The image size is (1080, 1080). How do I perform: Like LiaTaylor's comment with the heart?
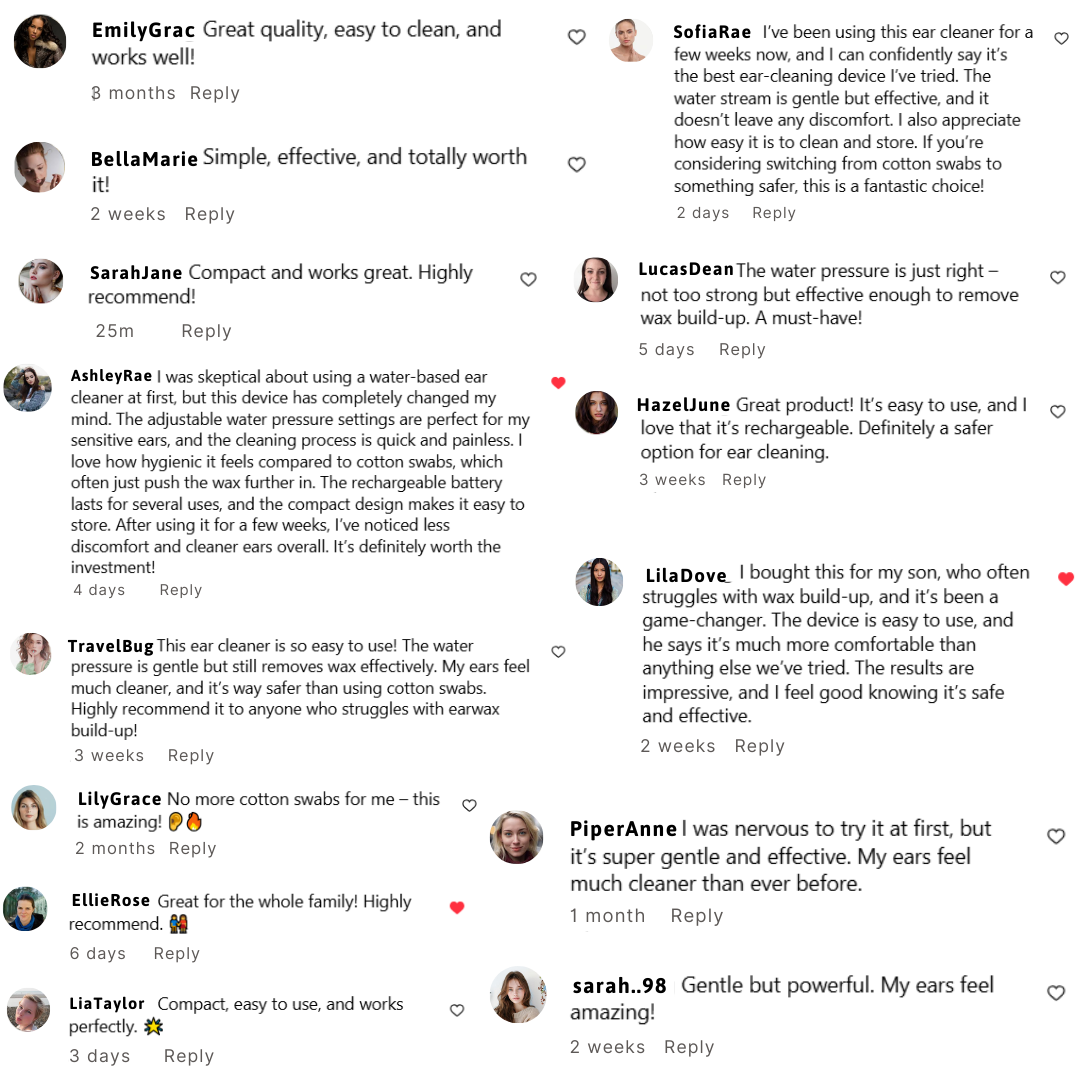click(457, 1010)
